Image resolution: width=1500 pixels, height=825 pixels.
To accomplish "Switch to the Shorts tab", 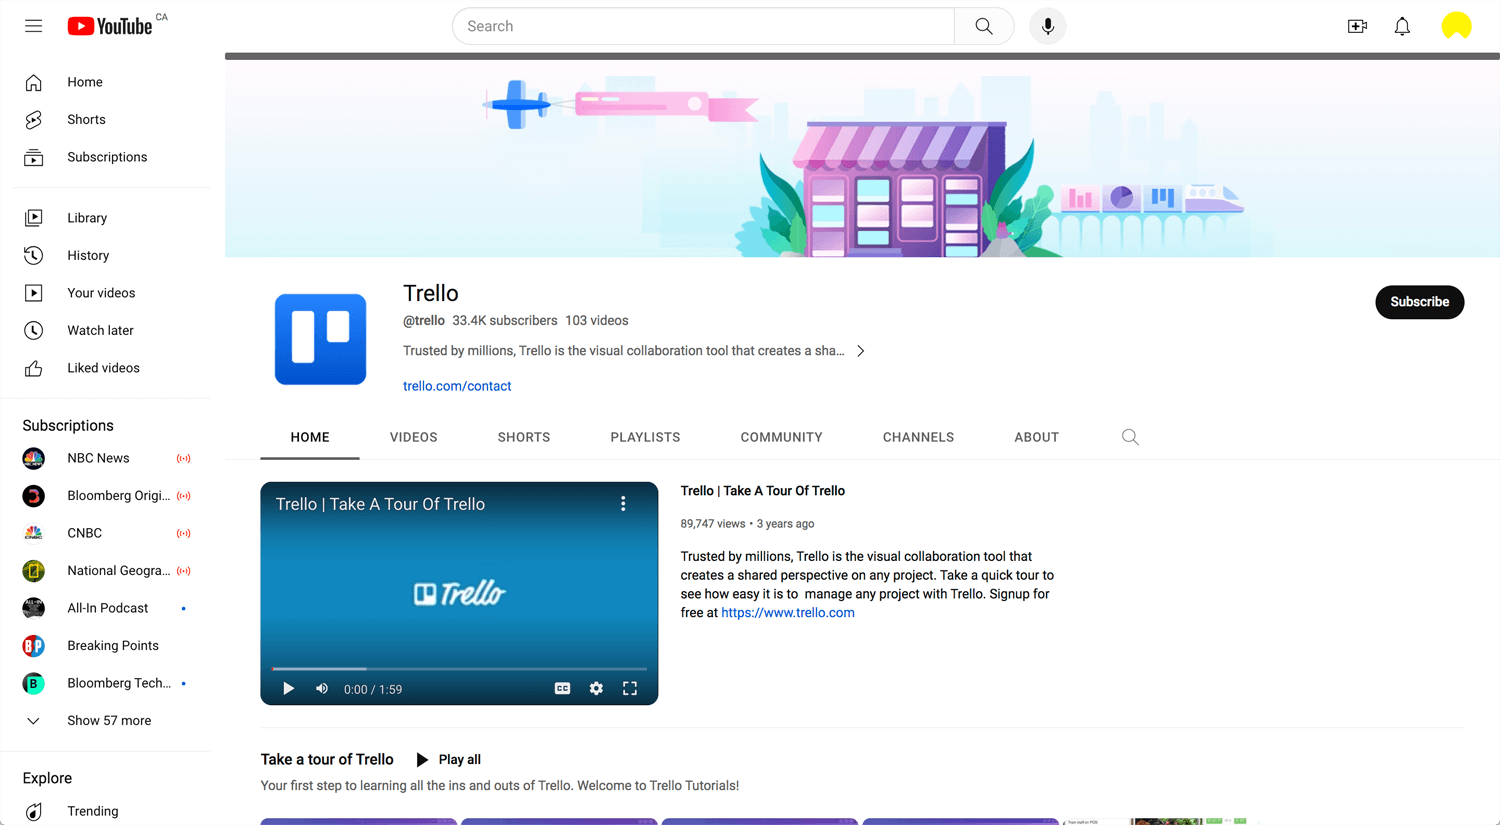I will pos(524,437).
